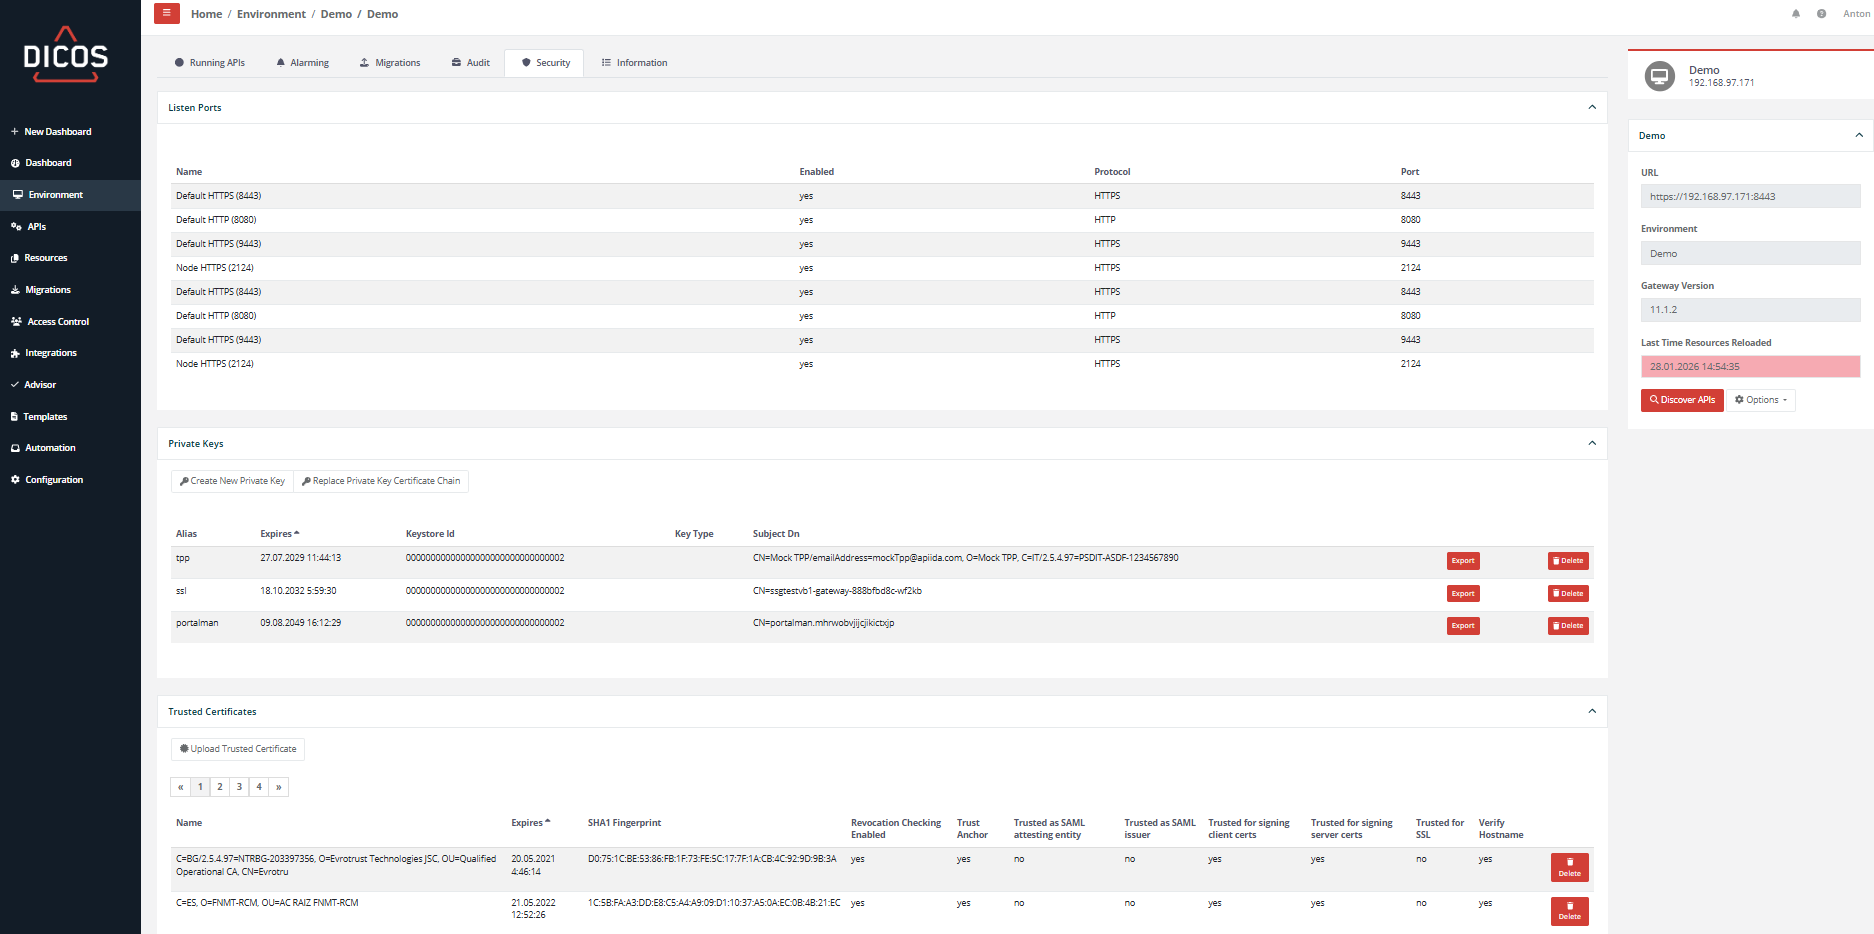
Task: Click Create New Private Key
Action: pos(232,481)
